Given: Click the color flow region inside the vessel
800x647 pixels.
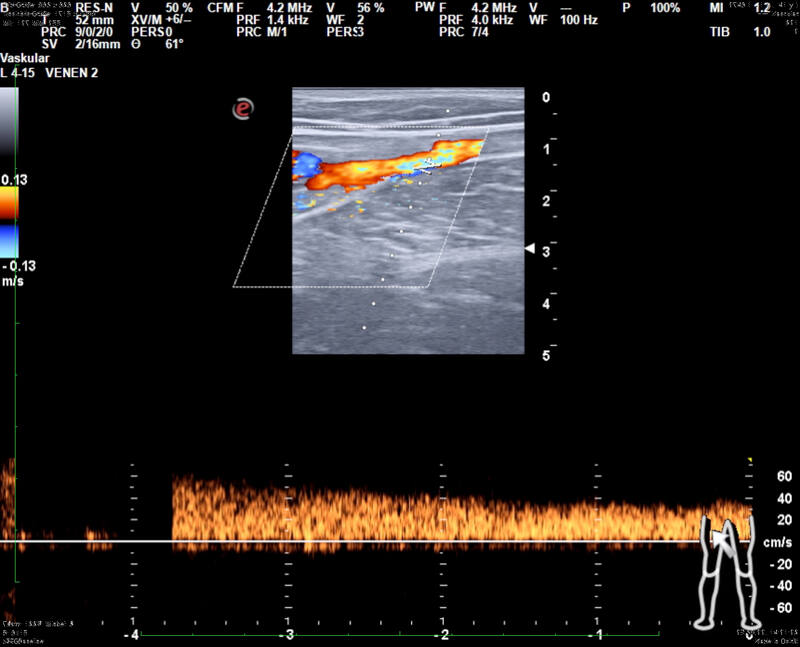Looking at the screenshot, I should (x=388, y=163).
